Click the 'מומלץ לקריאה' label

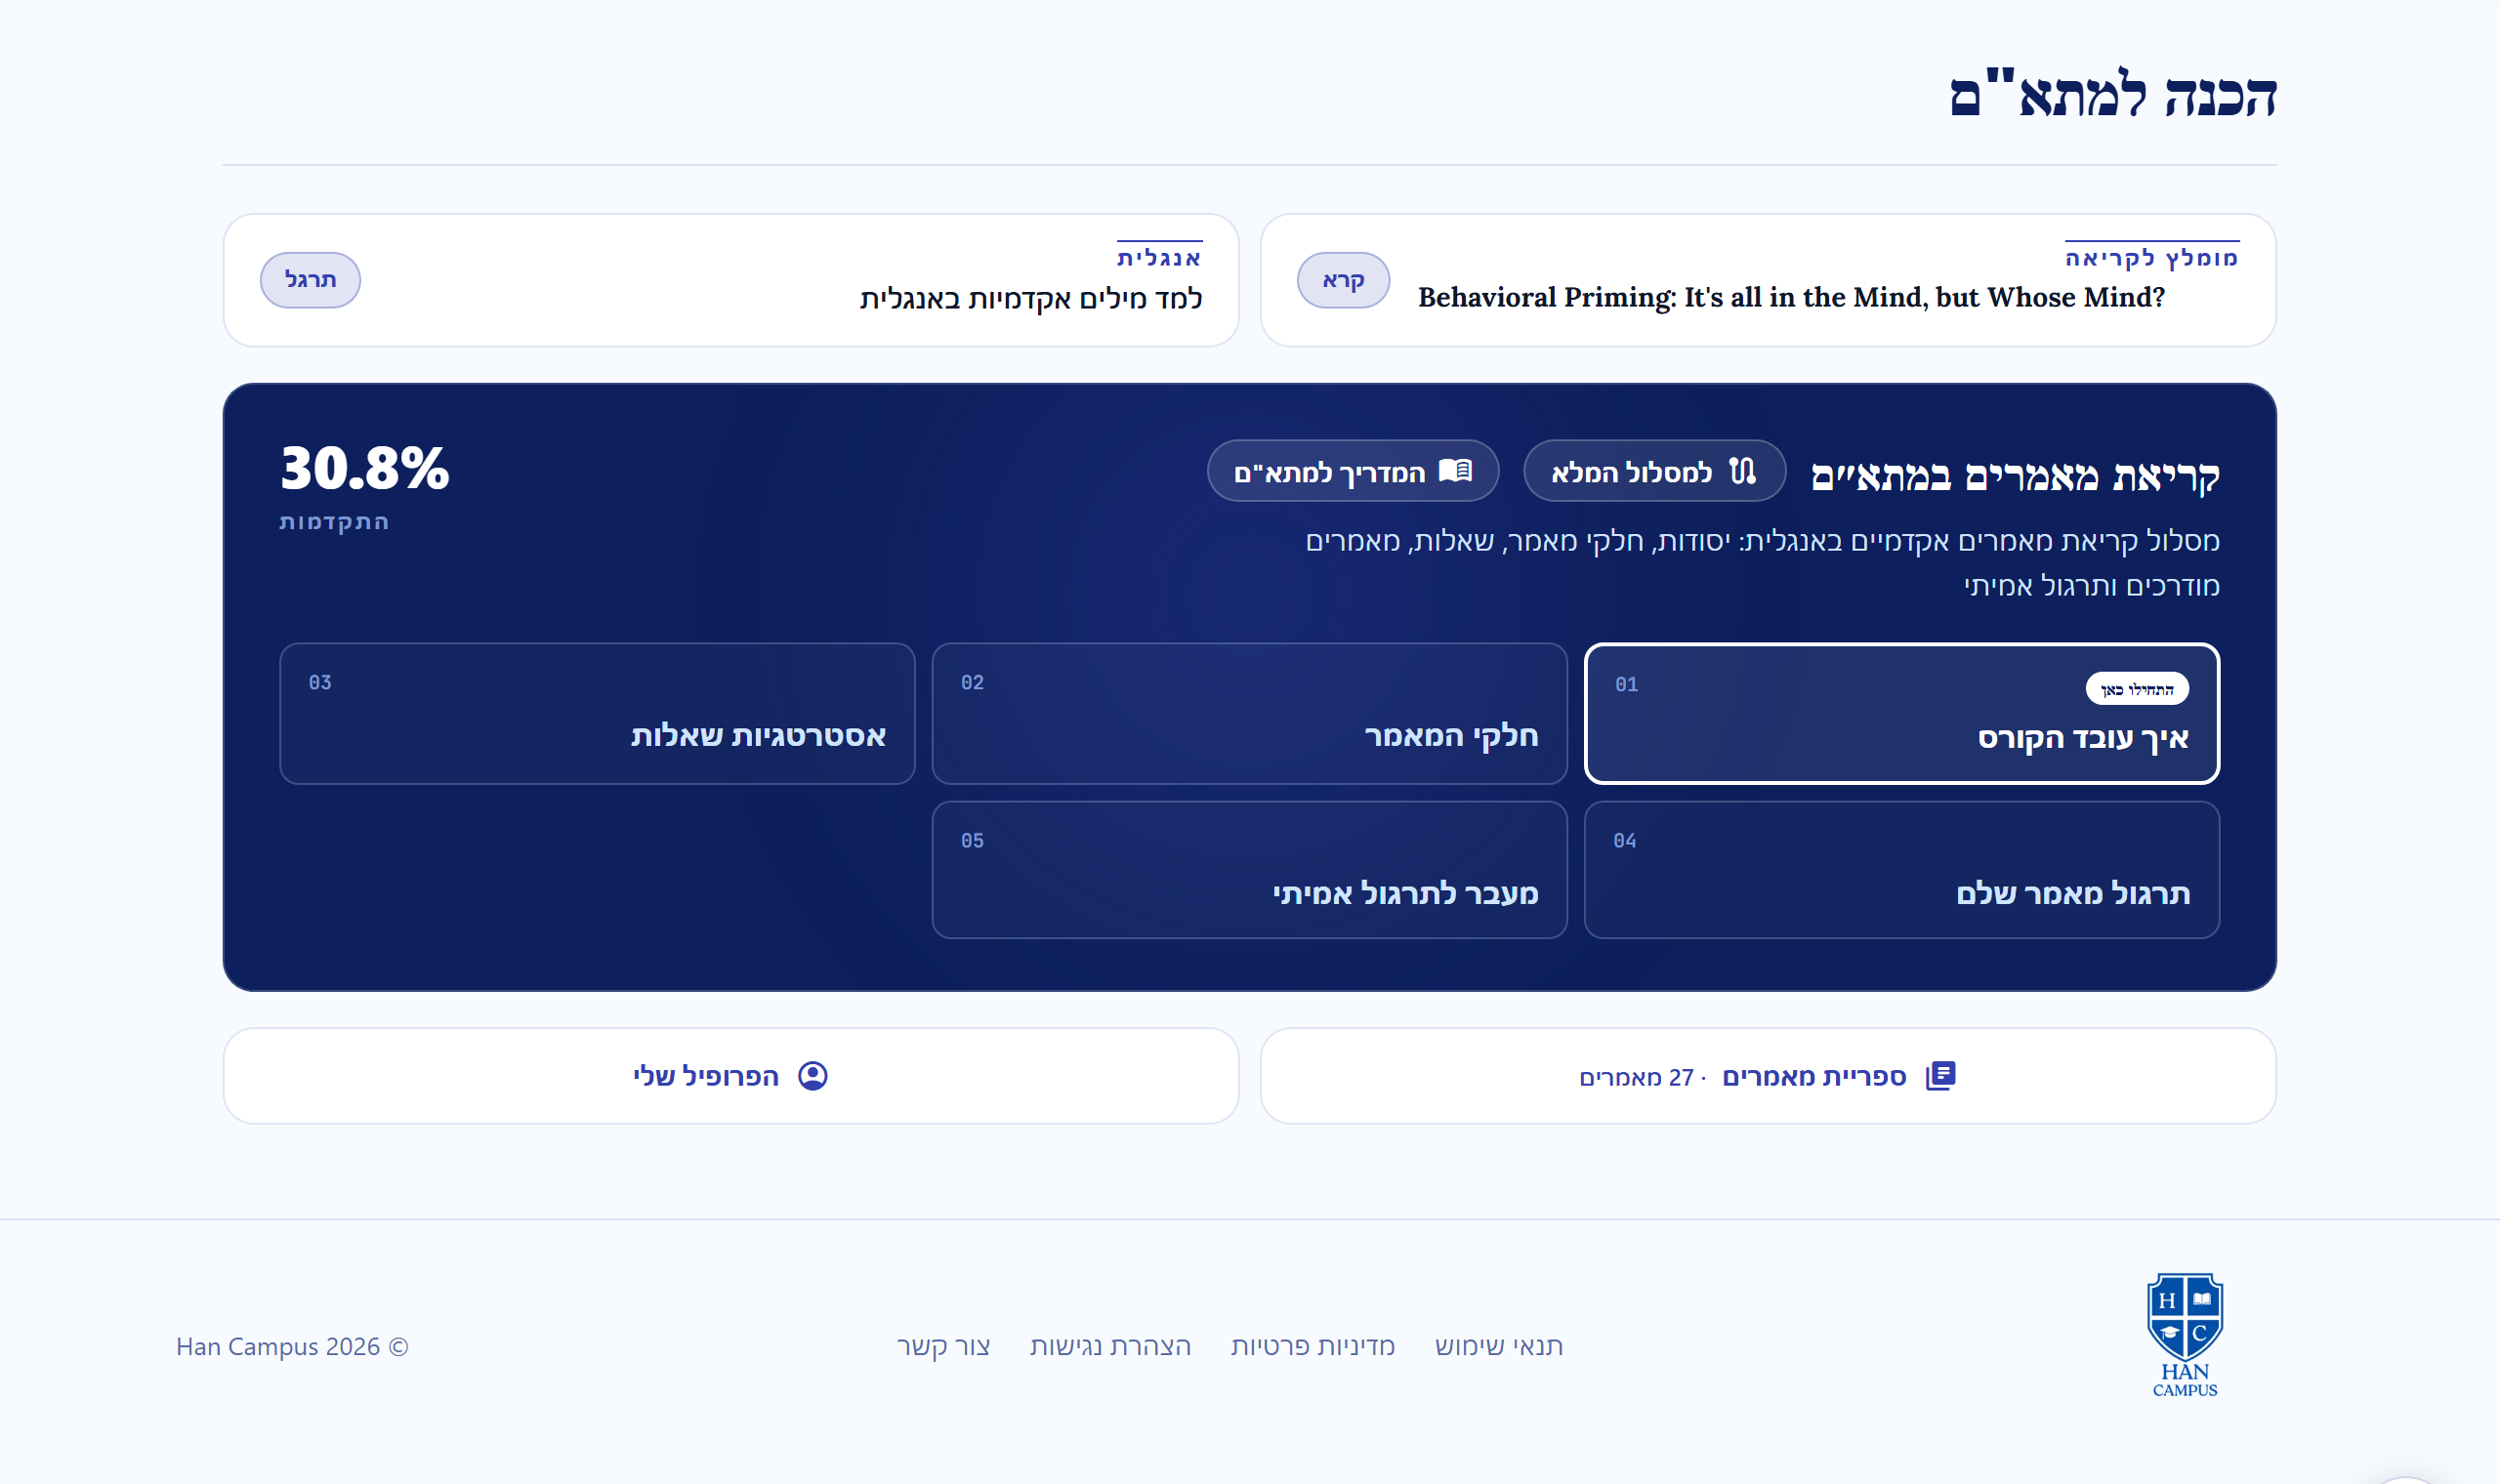click(2152, 258)
